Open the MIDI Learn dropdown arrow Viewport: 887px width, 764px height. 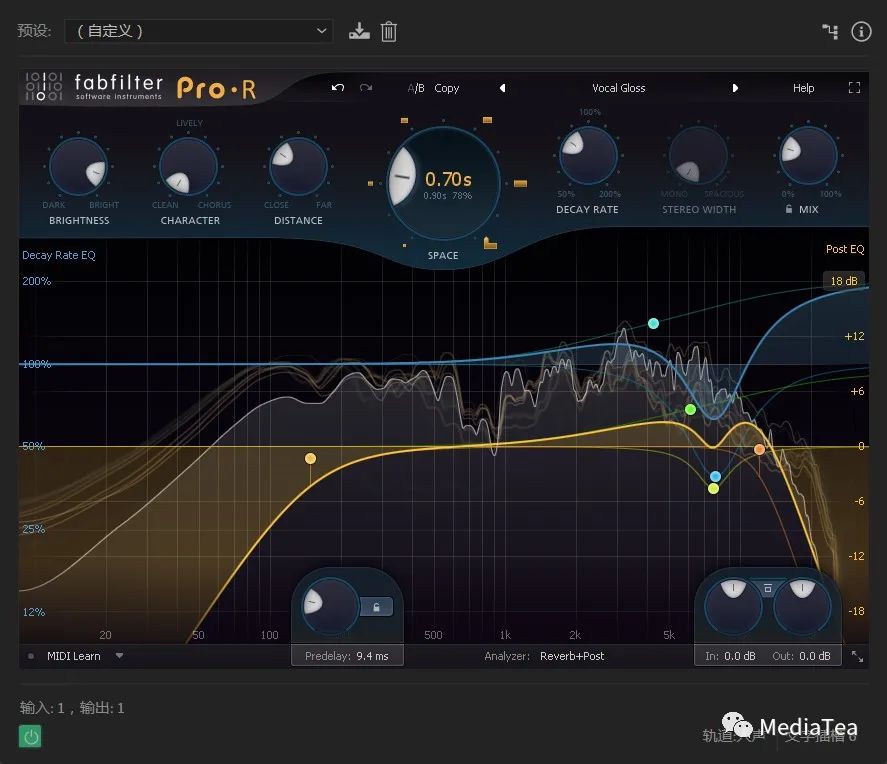click(x=119, y=656)
